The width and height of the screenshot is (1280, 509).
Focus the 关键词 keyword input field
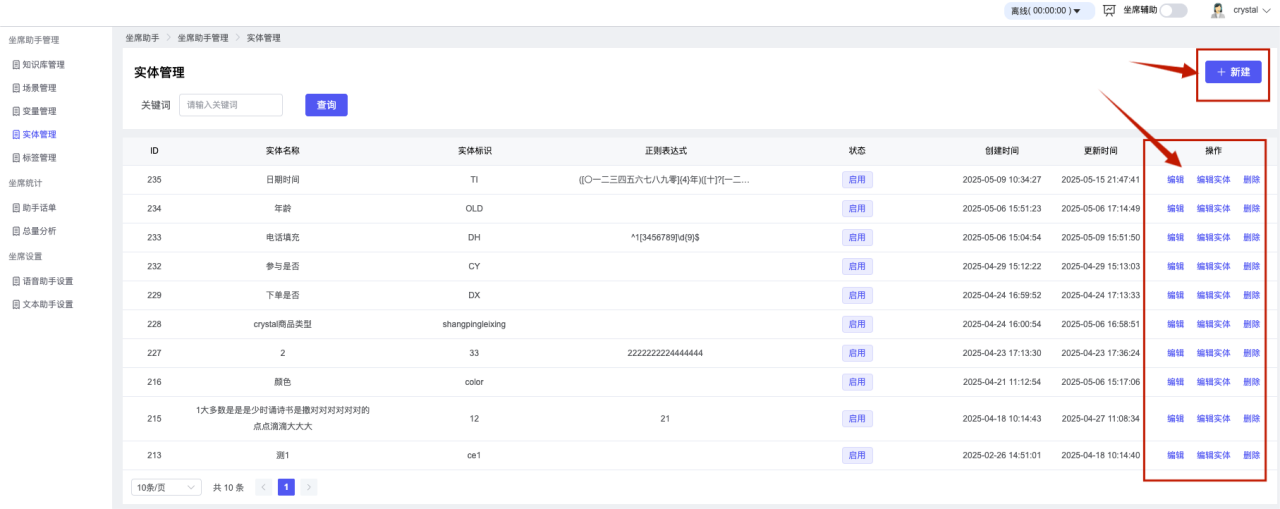[x=230, y=105]
